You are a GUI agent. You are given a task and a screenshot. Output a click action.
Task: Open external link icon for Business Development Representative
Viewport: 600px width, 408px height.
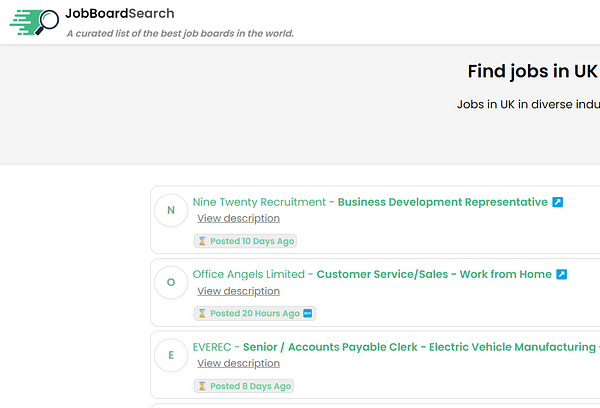558,202
